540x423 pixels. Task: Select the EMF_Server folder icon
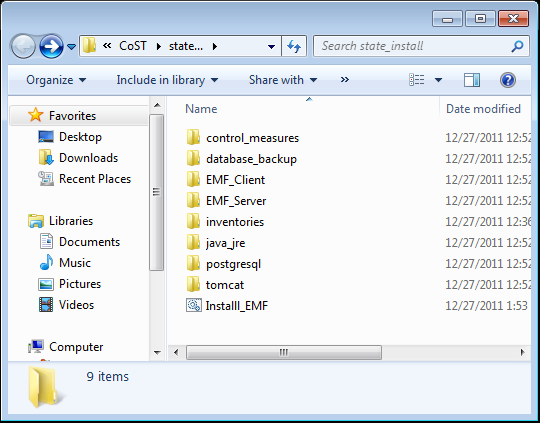click(193, 201)
